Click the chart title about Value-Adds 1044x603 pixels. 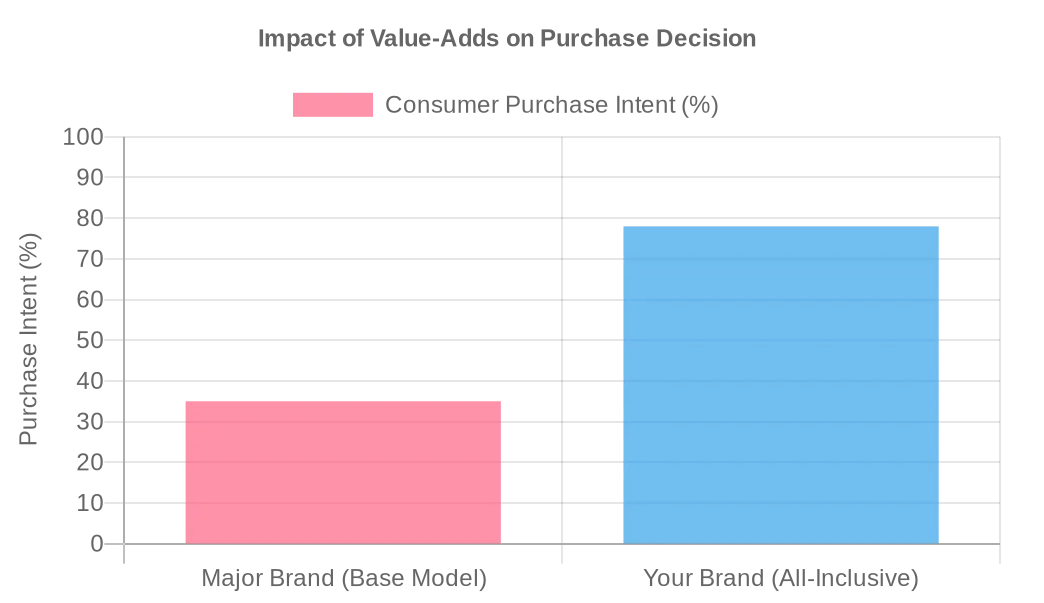(507, 39)
